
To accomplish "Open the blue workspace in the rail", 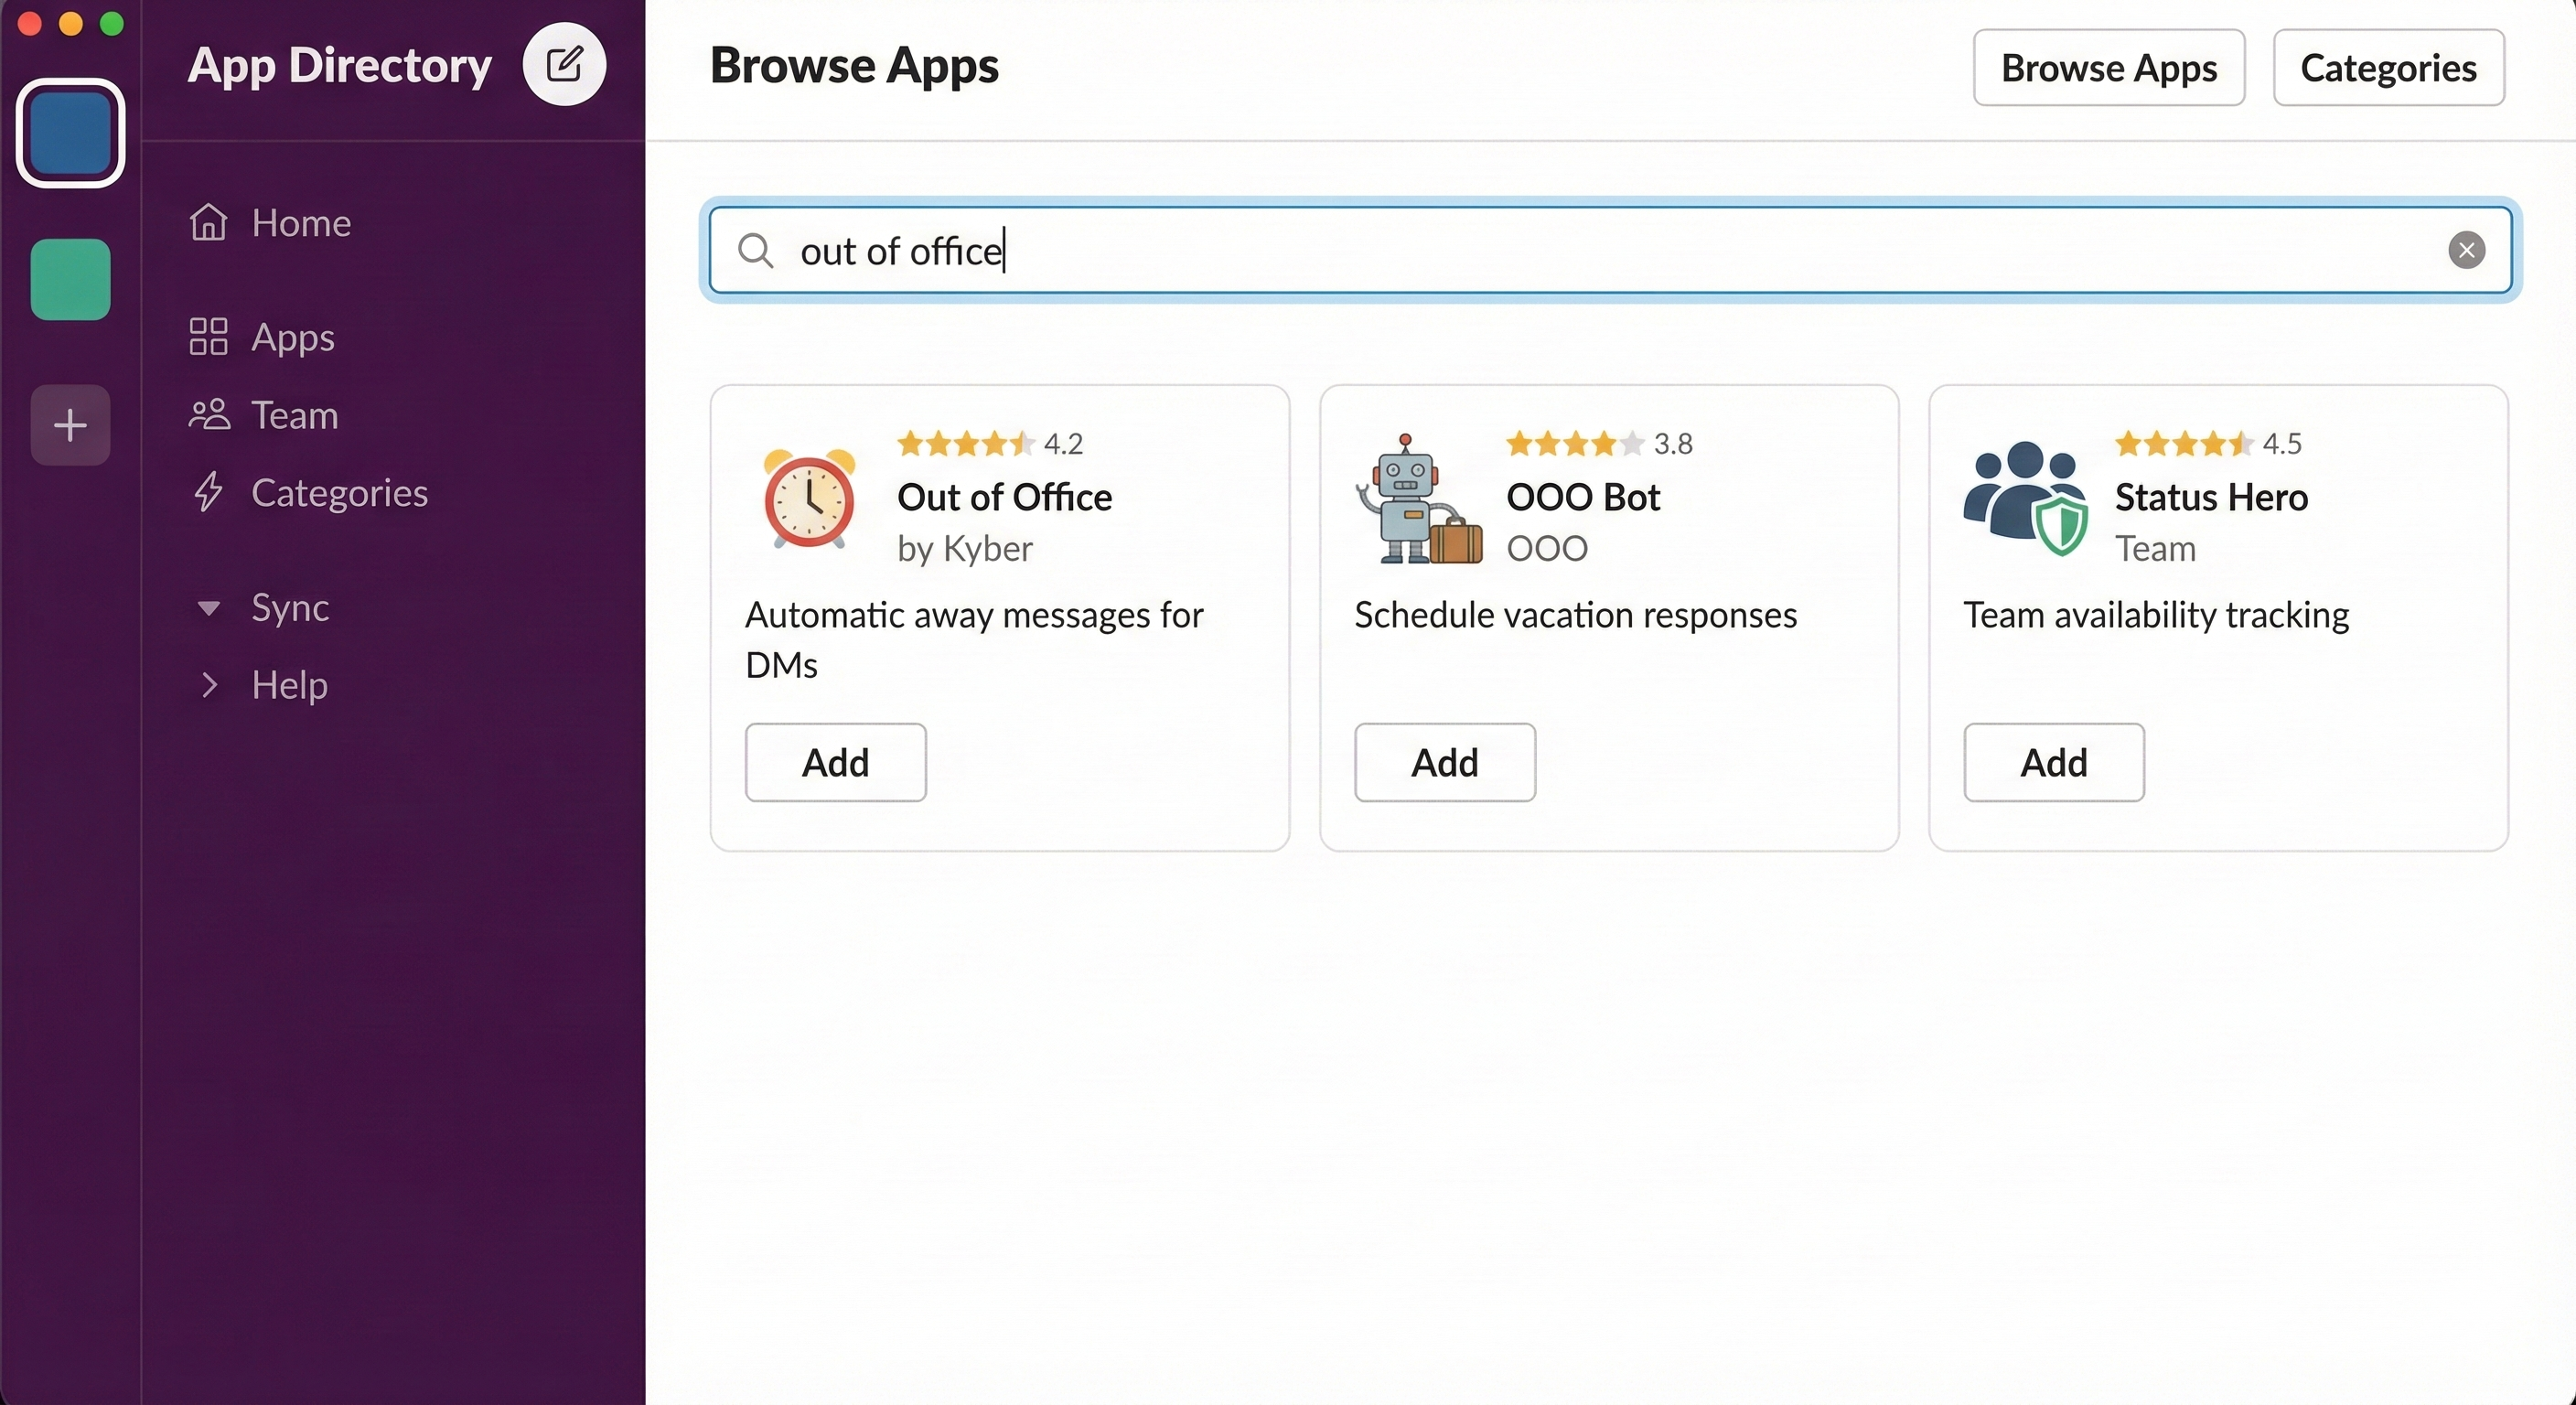I will click(x=70, y=133).
